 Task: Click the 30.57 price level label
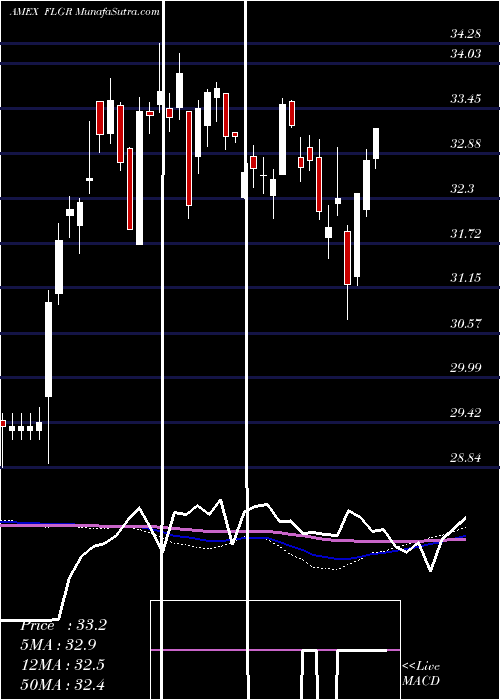point(466,323)
